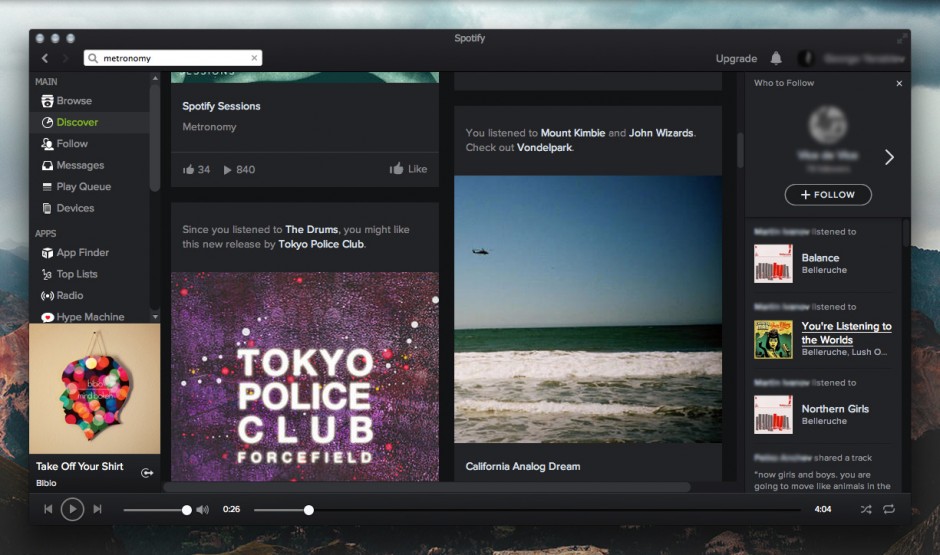The image size is (940, 555).
Task: Click the main feed vertical scrollbar
Action: 740,150
